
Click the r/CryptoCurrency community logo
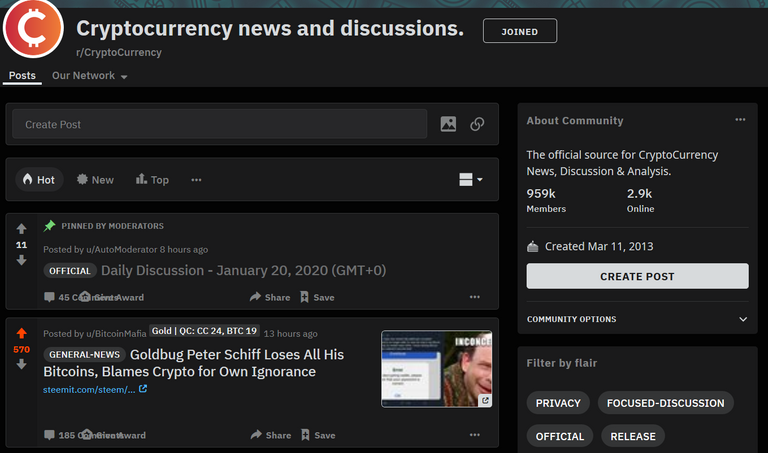tap(33, 28)
